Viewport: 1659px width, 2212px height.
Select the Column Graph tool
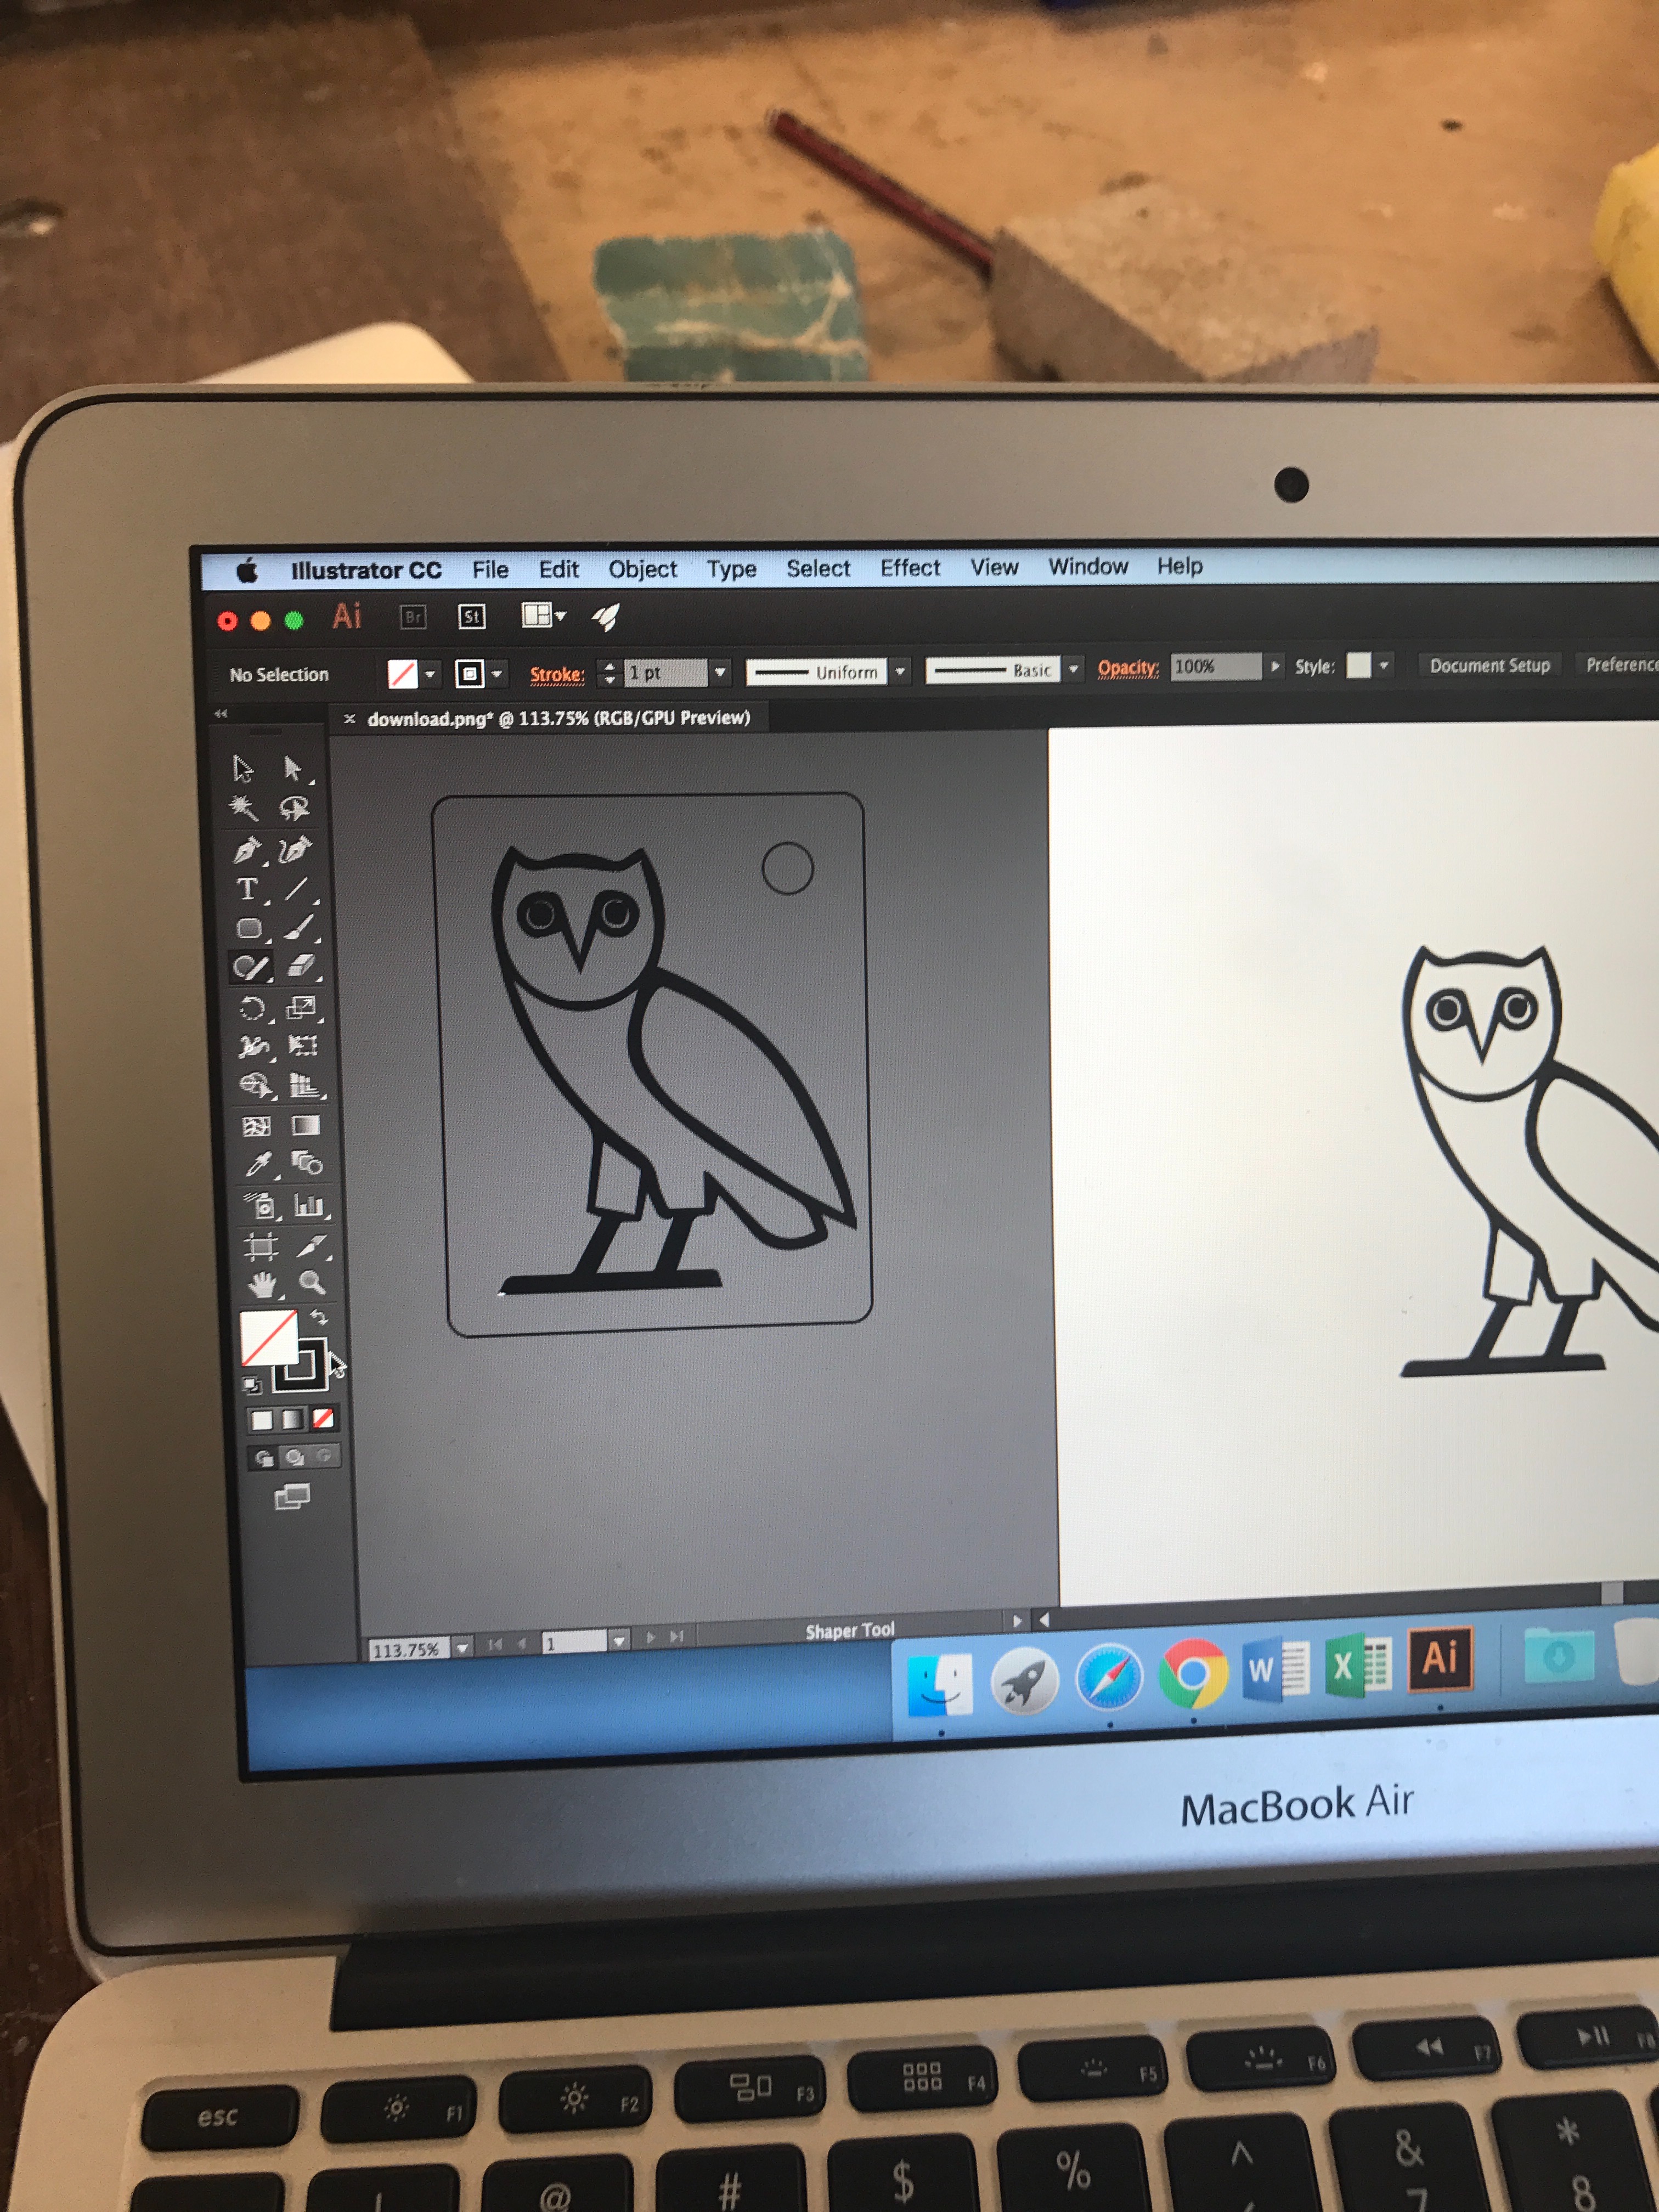(x=309, y=1204)
